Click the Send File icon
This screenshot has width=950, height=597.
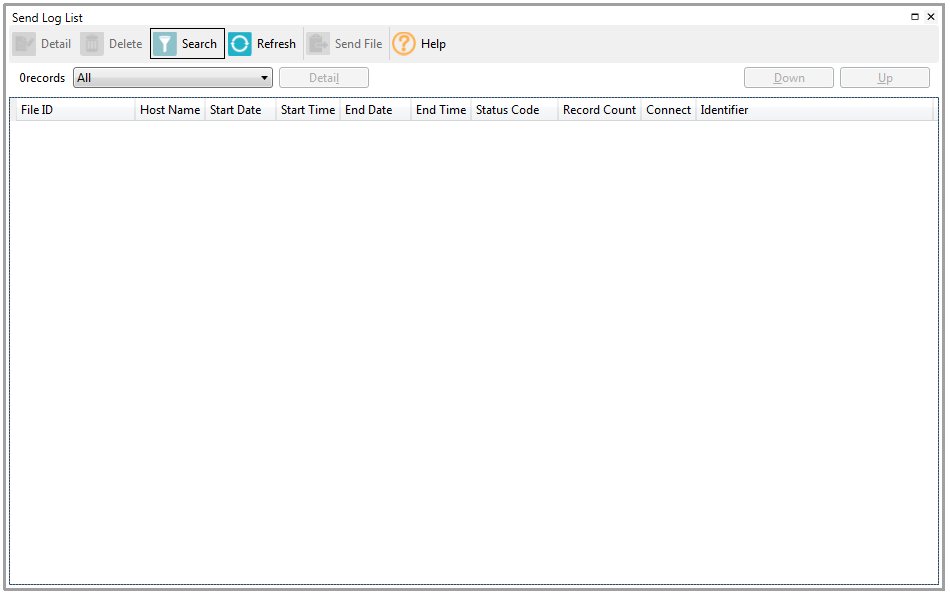click(318, 44)
